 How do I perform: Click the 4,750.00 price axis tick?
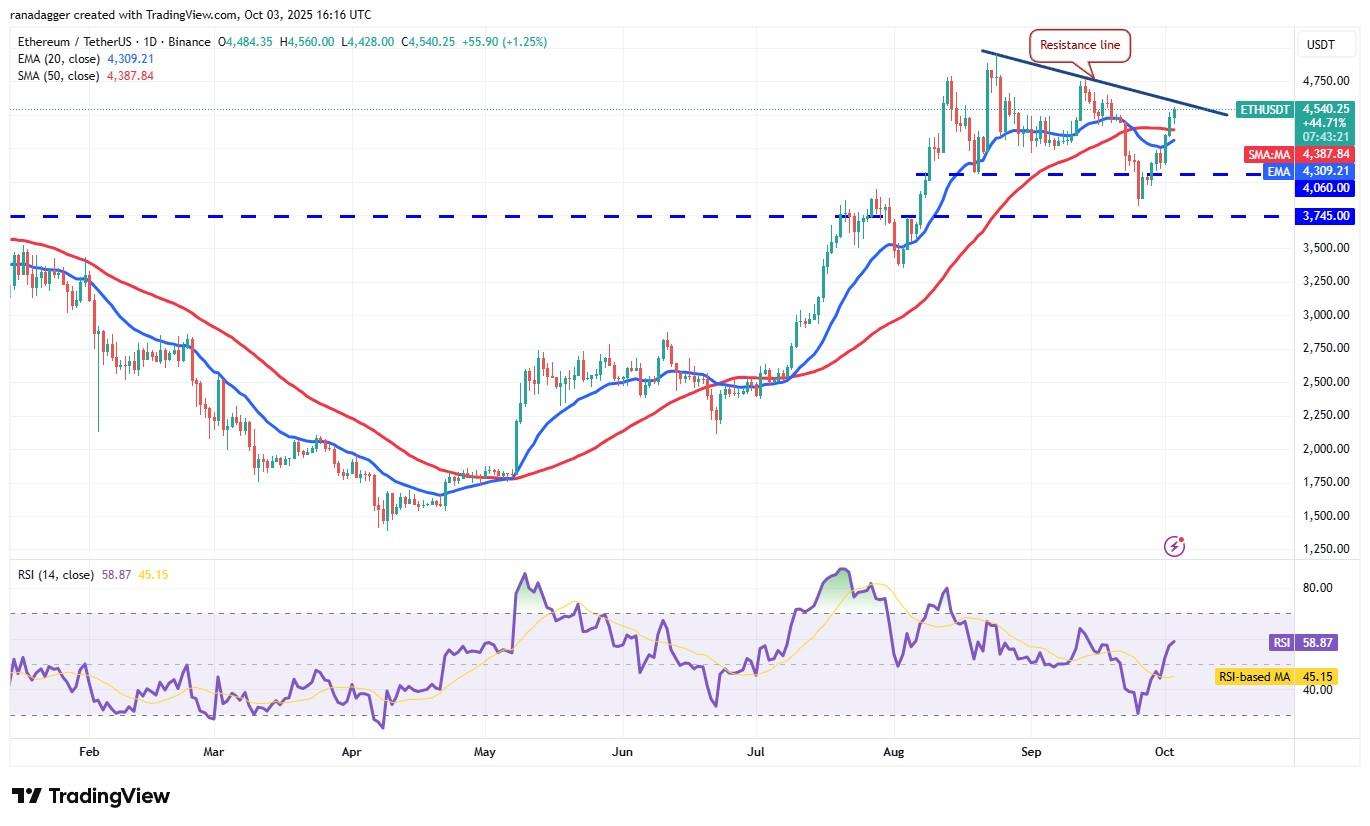coord(1324,81)
